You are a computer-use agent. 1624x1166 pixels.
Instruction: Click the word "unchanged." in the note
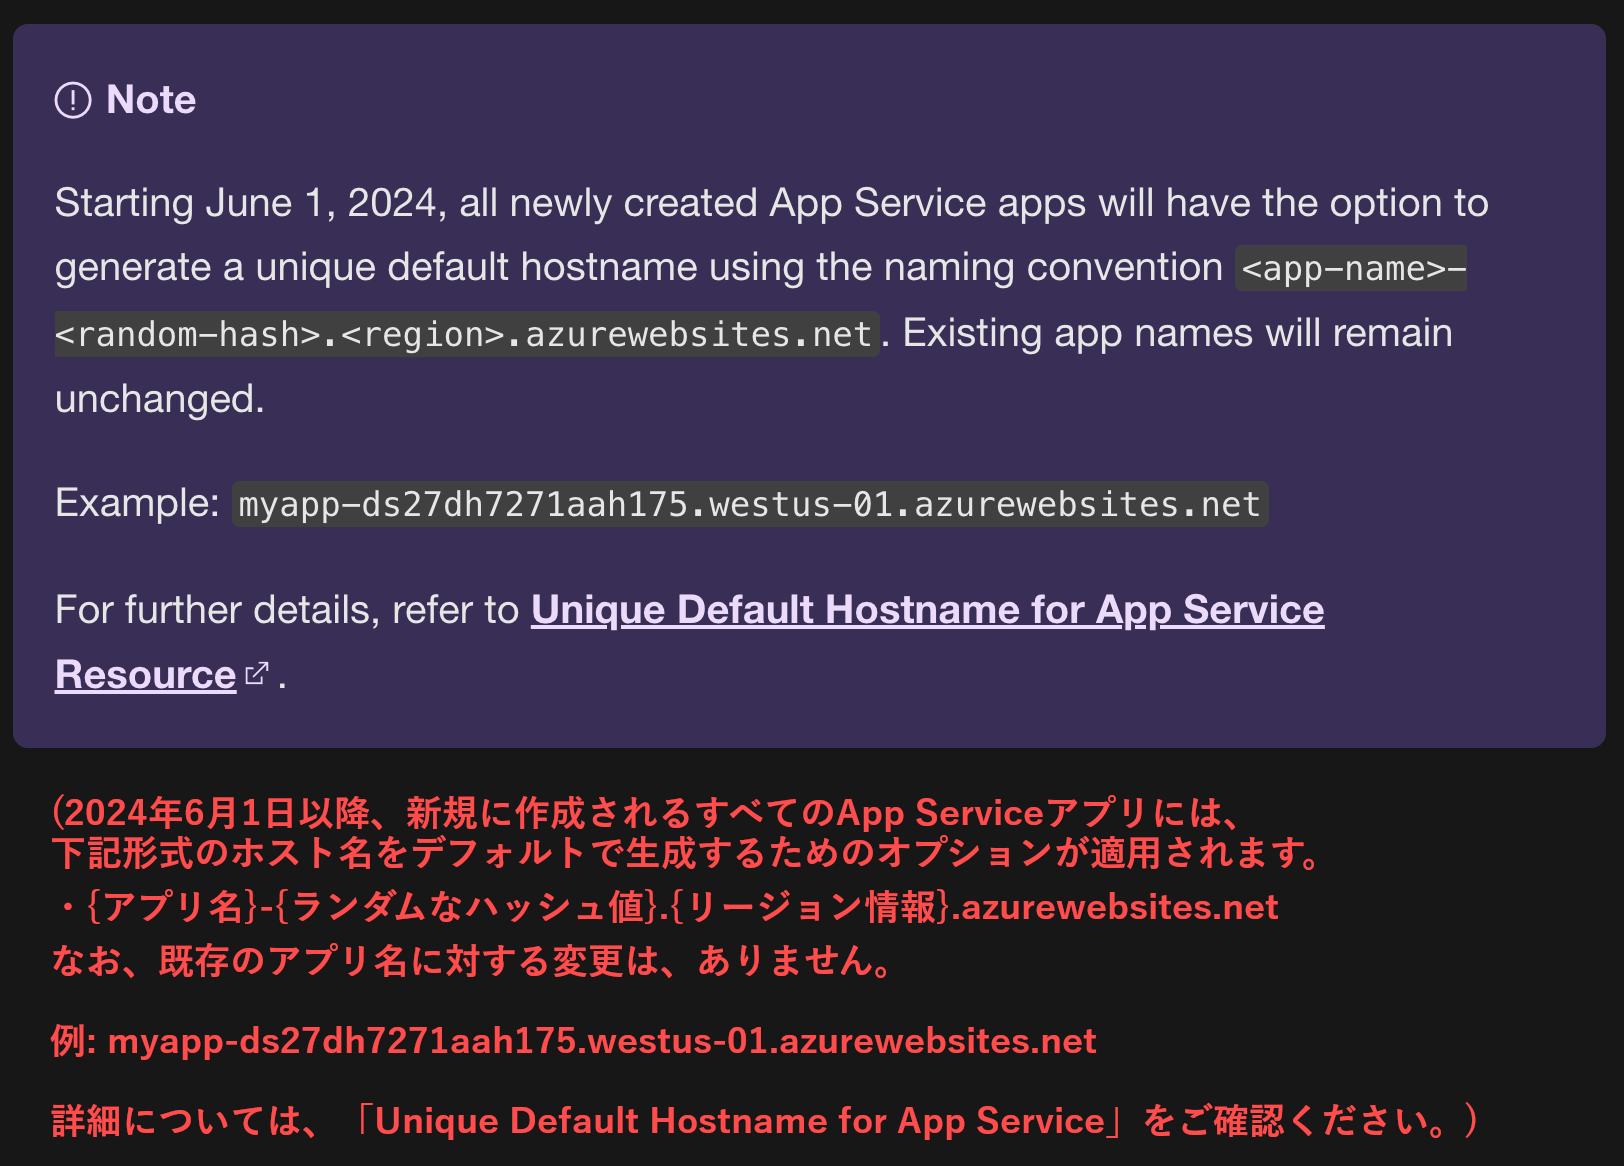click(160, 399)
